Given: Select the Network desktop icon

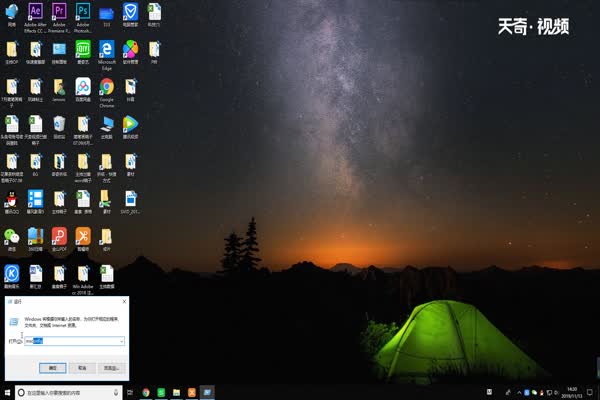Looking at the screenshot, I should pyautogui.click(x=11, y=15).
